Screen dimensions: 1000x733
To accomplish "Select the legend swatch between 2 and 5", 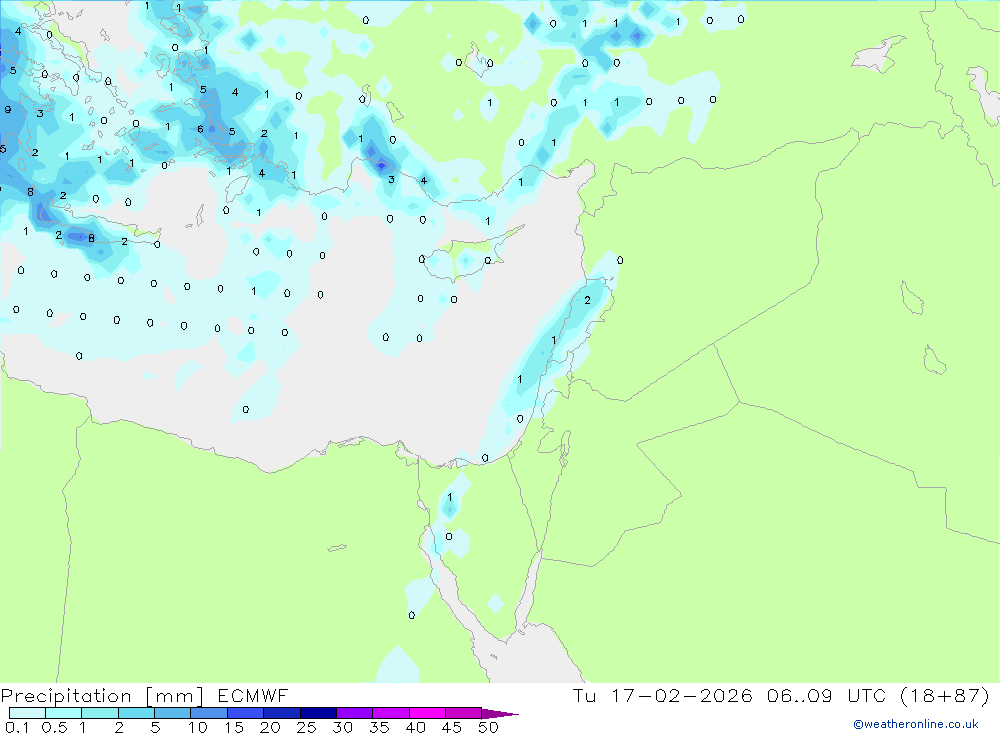I will 136,713.
